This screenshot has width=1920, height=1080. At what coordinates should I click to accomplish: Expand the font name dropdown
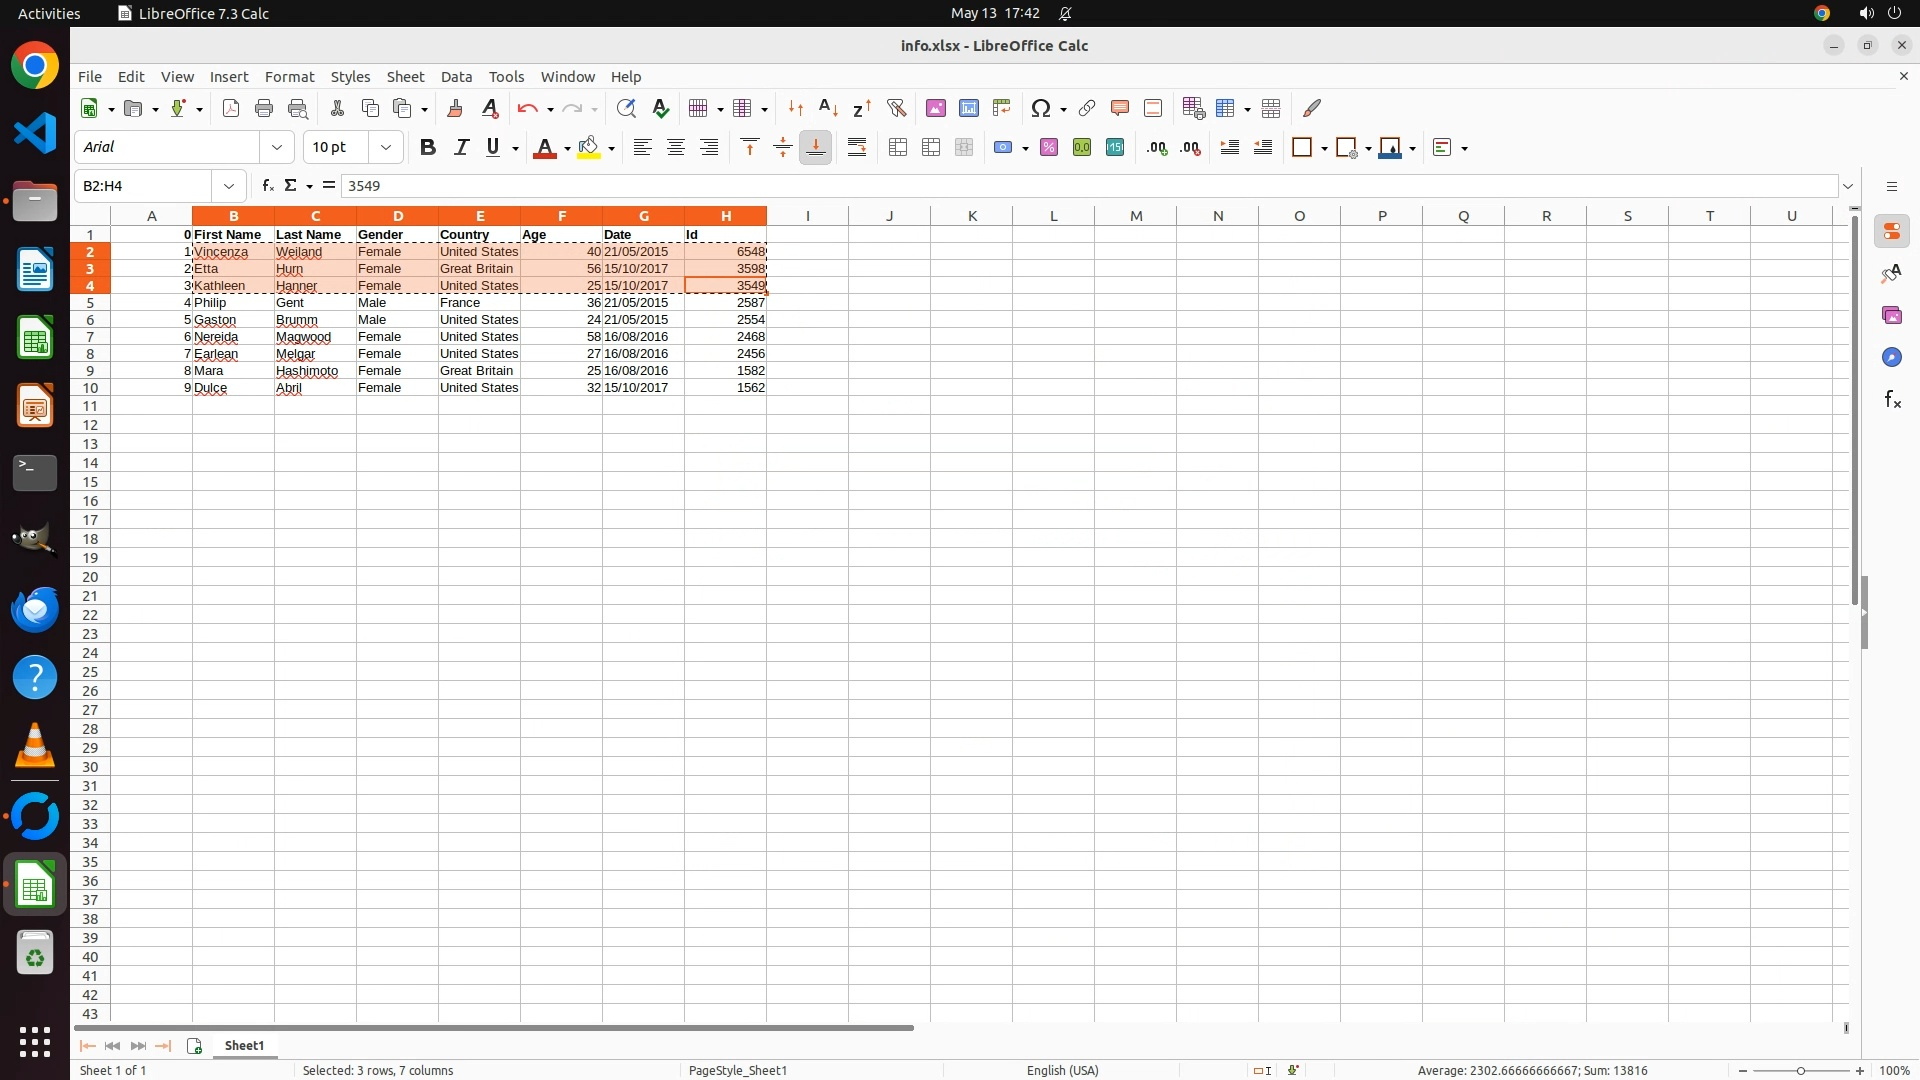coord(277,148)
